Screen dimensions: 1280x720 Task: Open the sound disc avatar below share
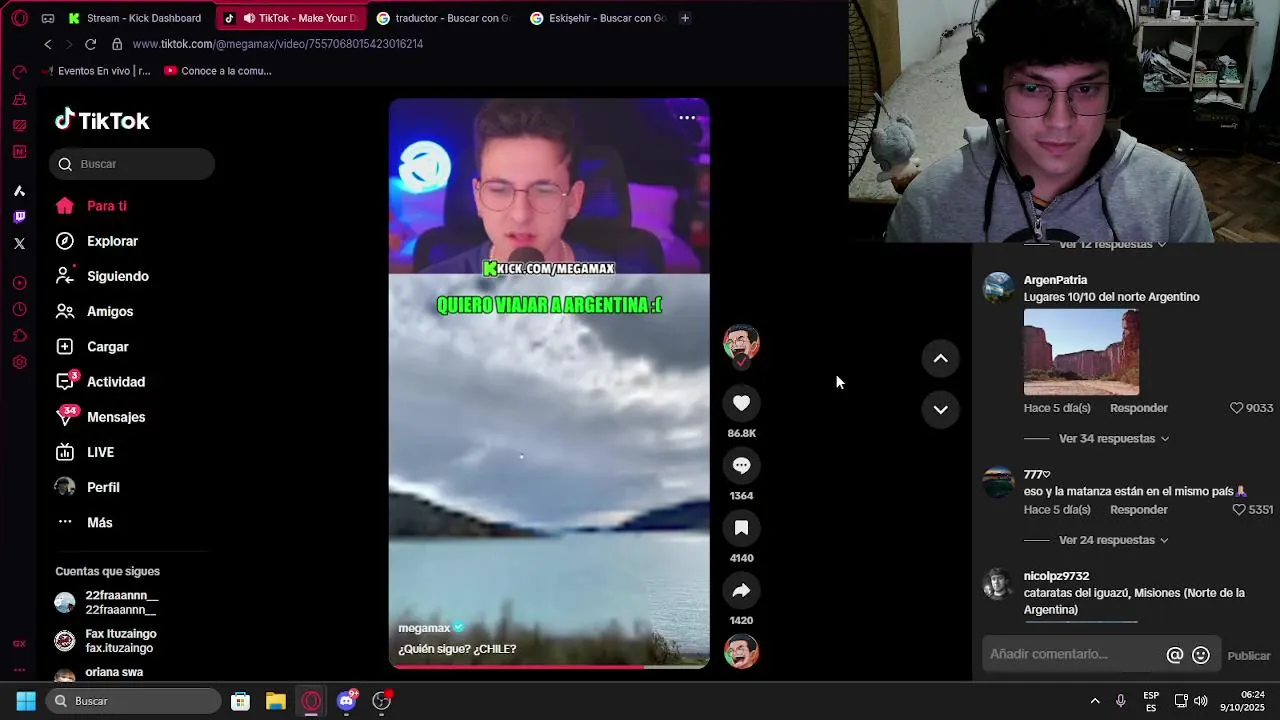(x=741, y=651)
